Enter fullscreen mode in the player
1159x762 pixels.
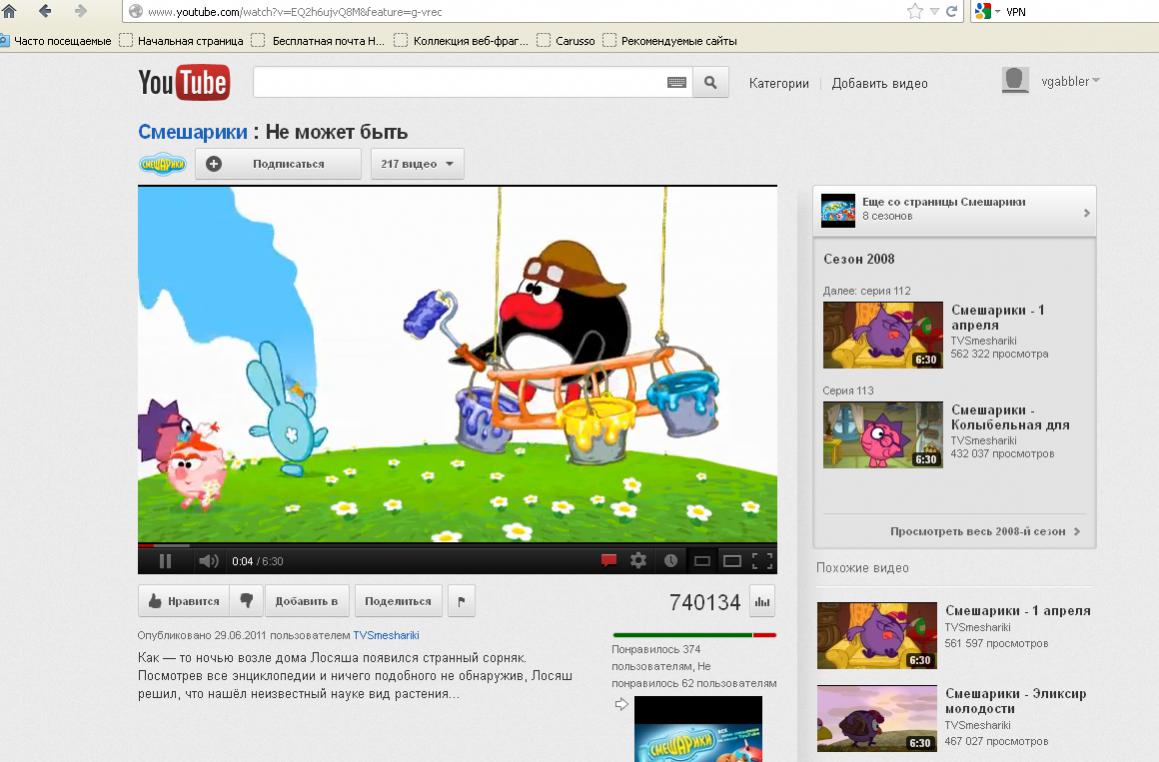(x=762, y=561)
